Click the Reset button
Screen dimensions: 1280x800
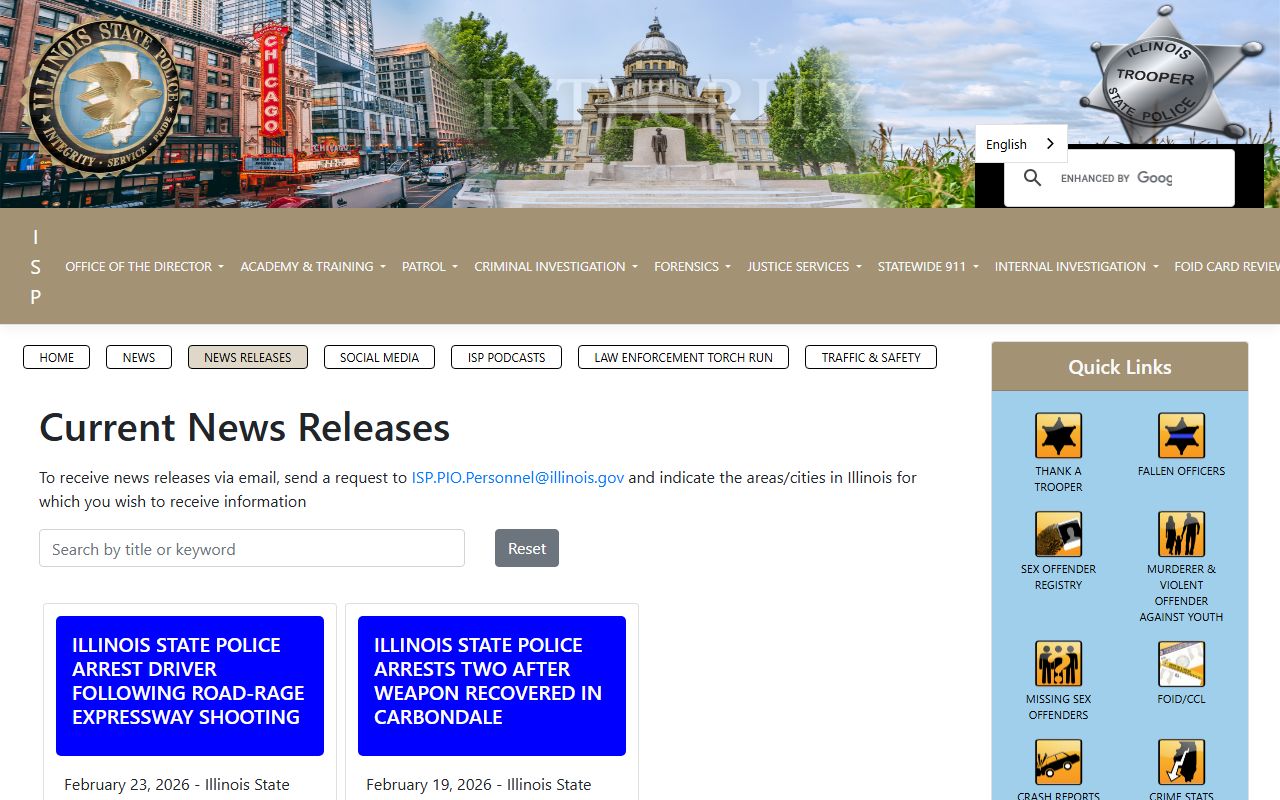coord(527,548)
